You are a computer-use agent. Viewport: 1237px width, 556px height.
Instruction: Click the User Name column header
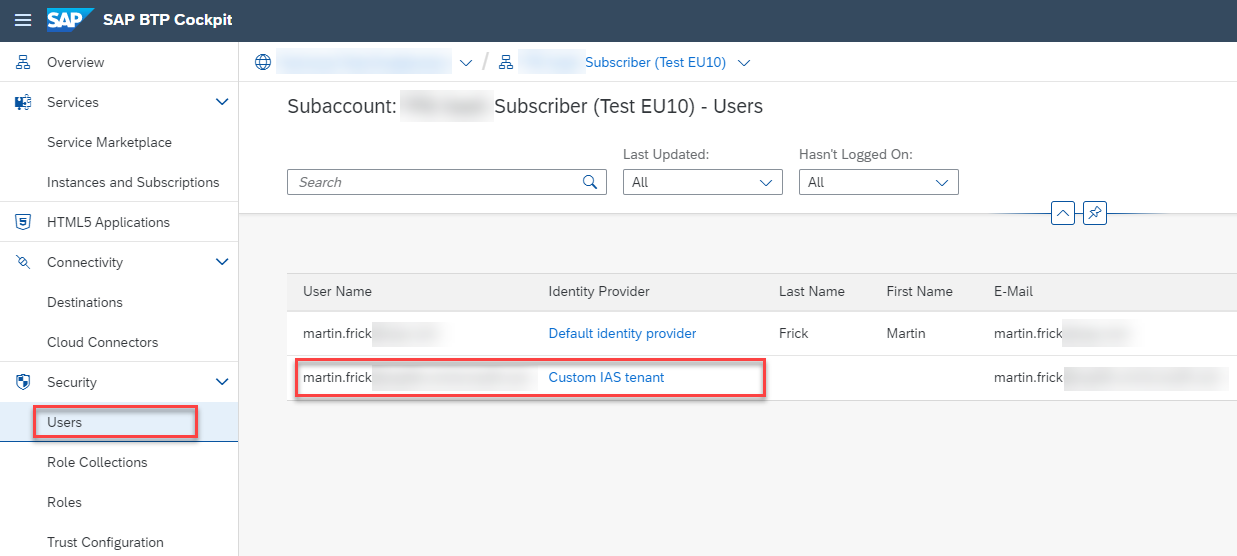click(x=337, y=291)
